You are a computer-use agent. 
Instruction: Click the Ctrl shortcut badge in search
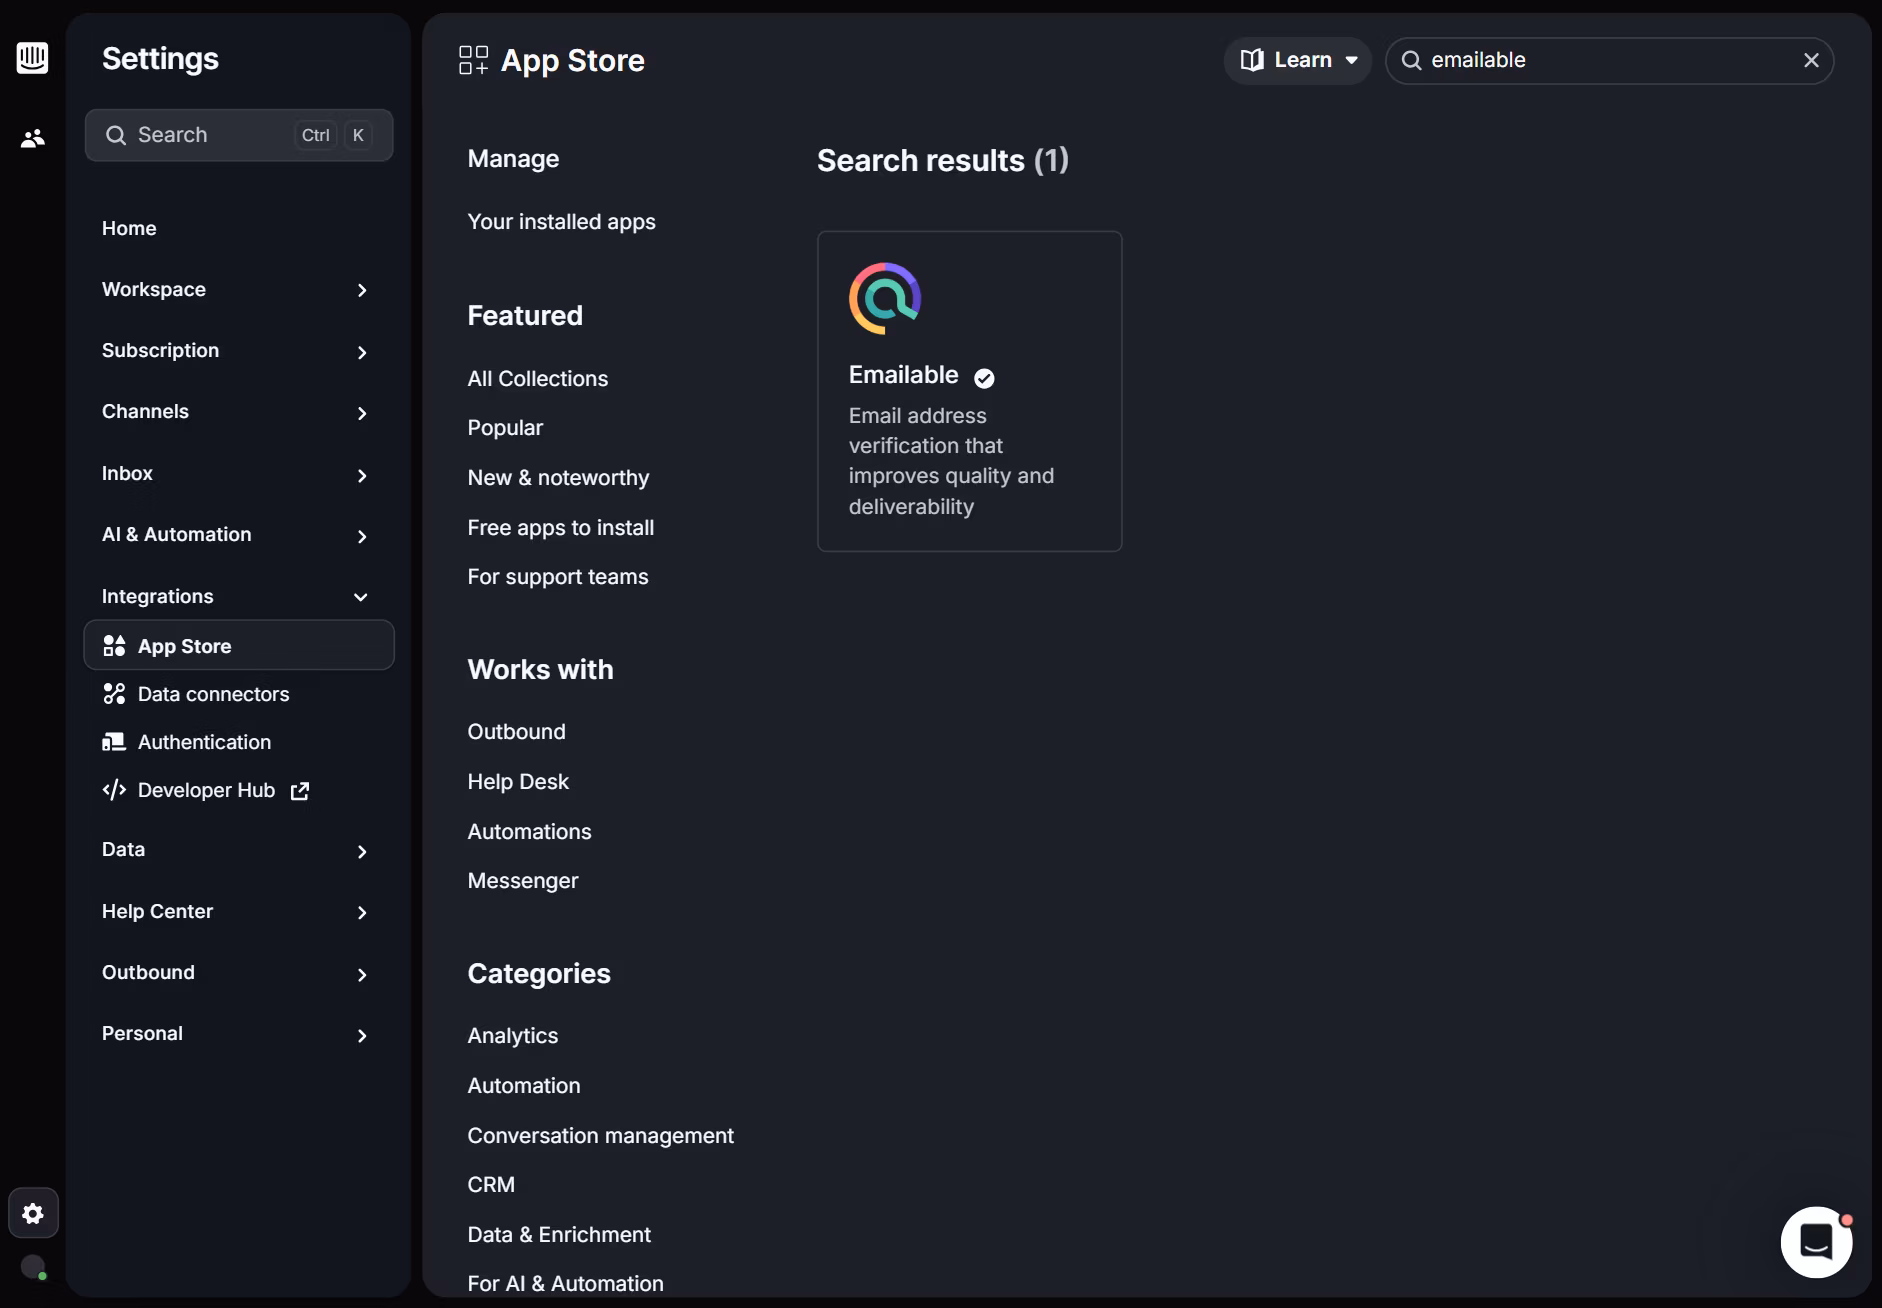click(315, 135)
